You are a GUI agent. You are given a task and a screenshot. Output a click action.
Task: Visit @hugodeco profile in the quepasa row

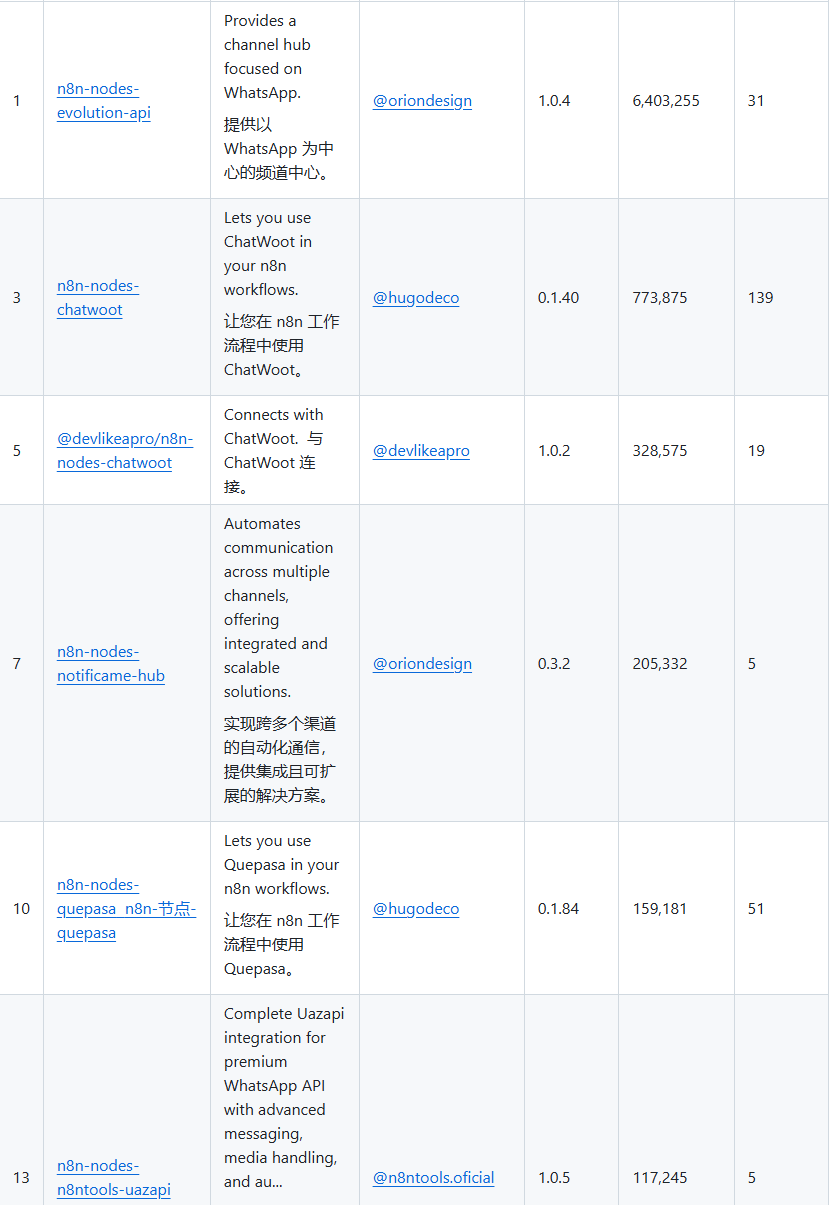416,909
